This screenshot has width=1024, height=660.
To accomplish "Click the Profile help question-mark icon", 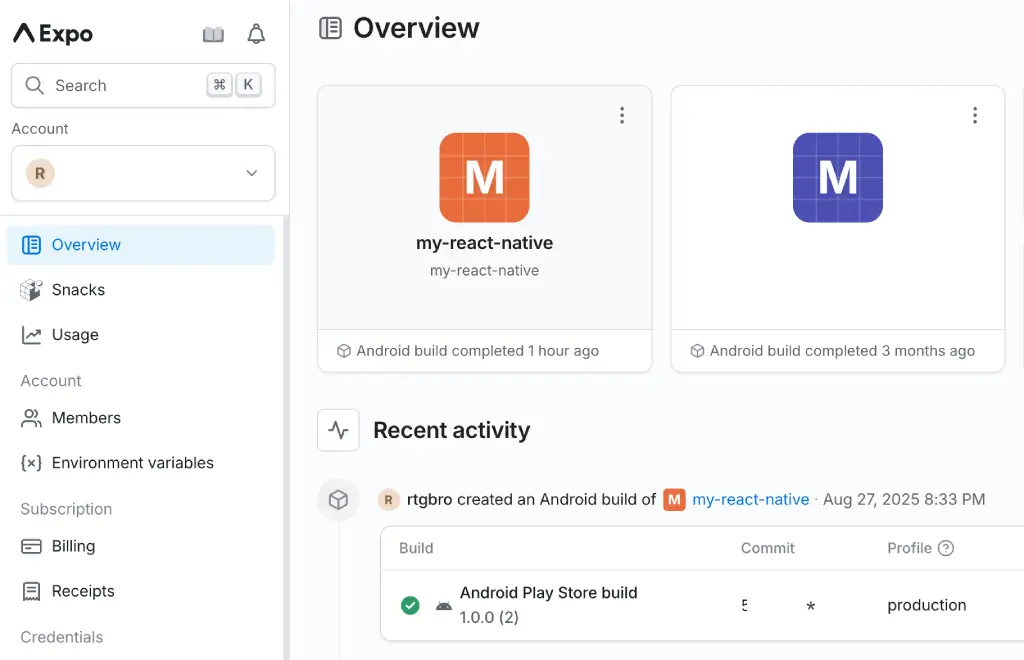I will click(946, 548).
